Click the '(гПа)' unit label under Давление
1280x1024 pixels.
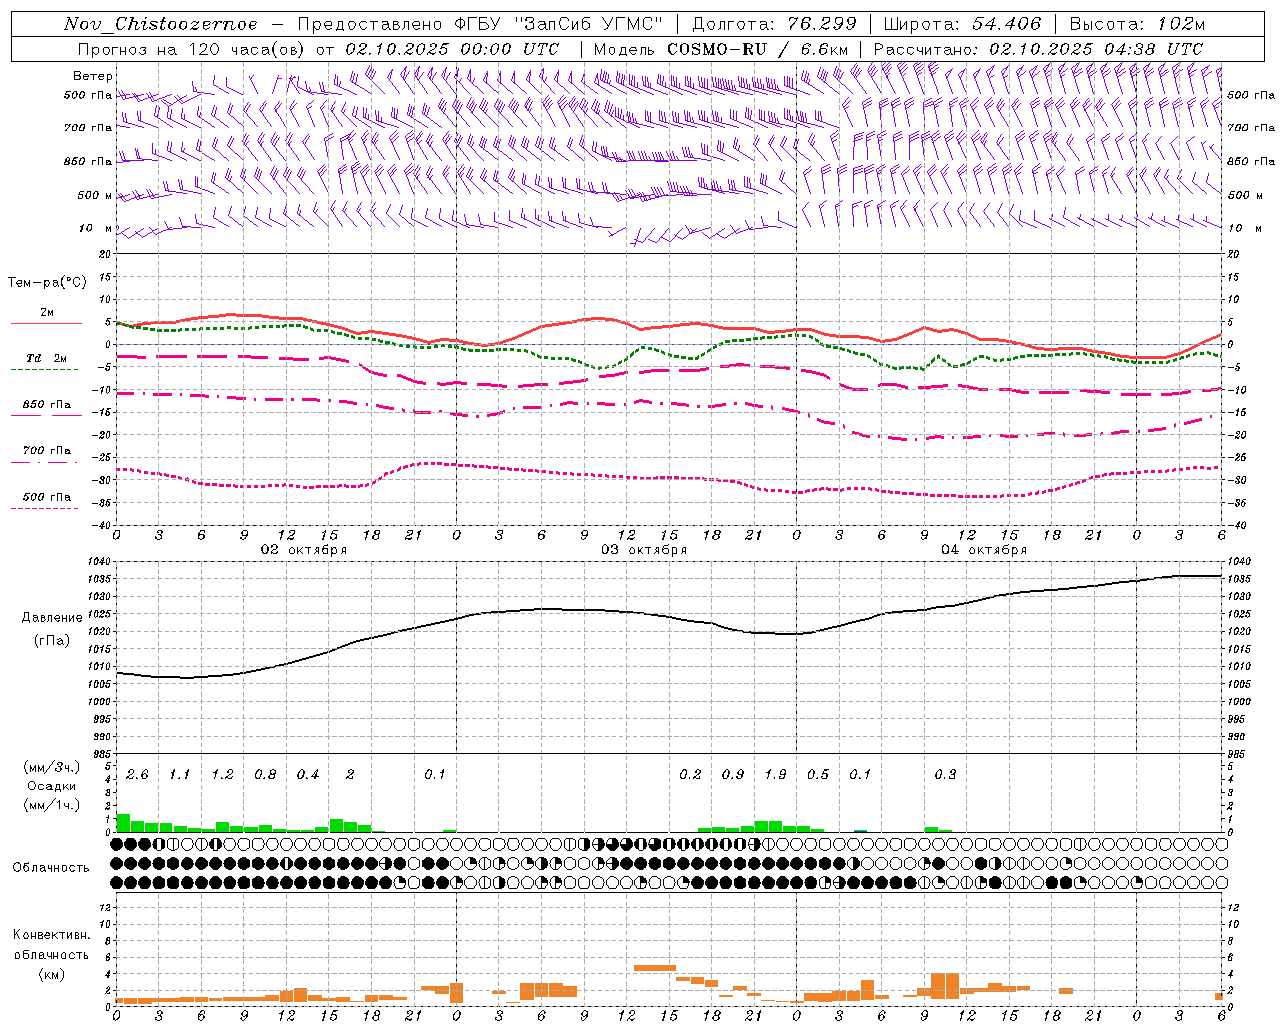pyautogui.click(x=52, y=640)
